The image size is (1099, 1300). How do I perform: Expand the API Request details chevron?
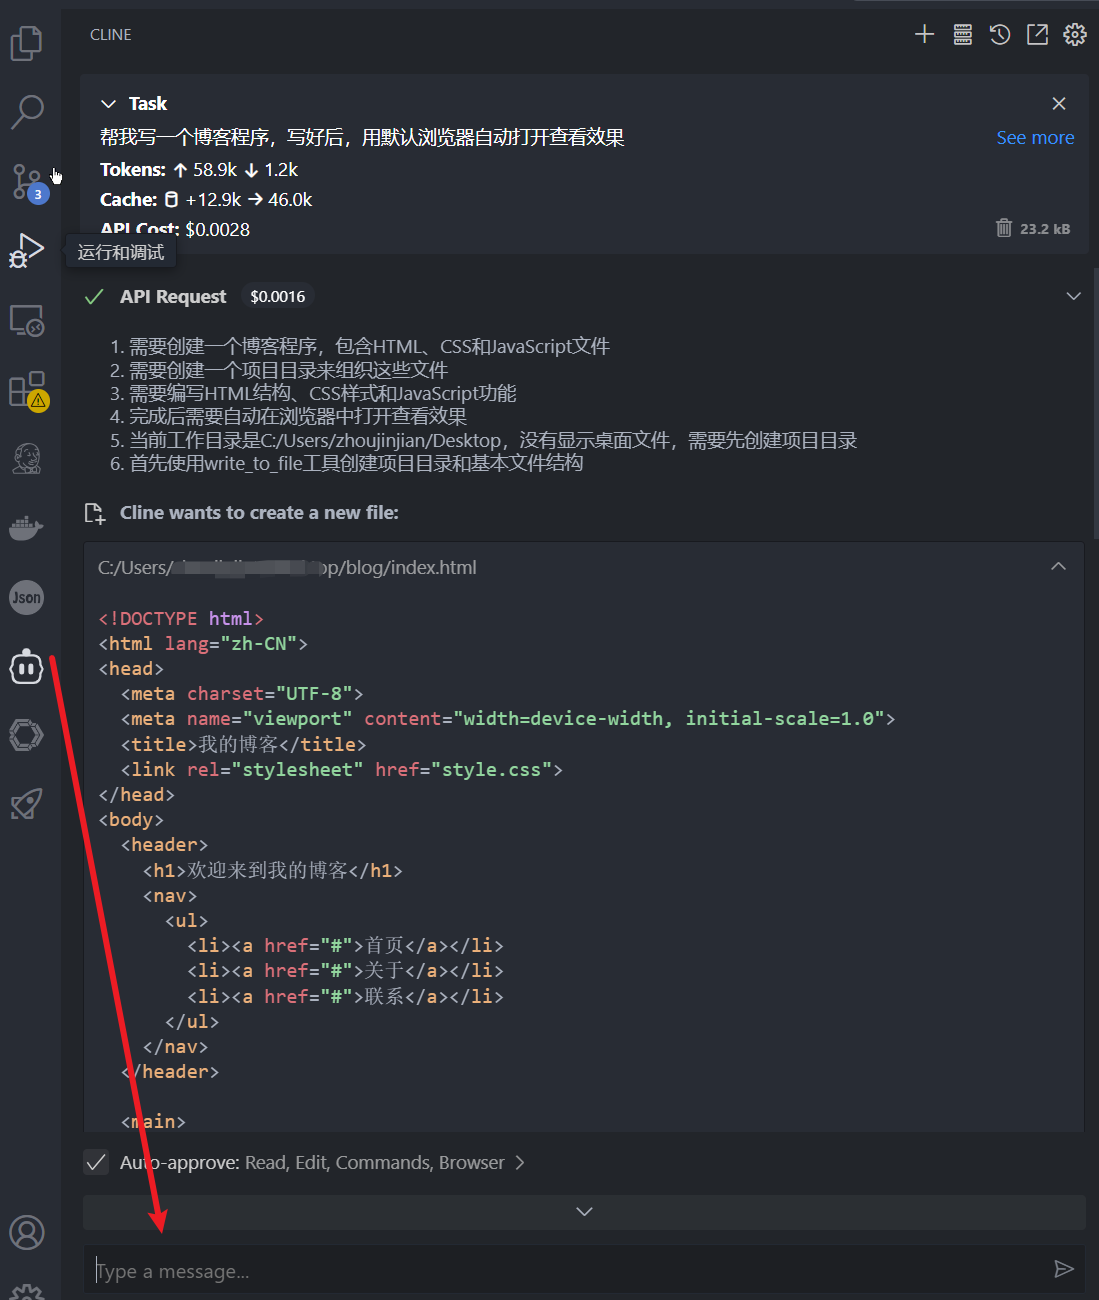coord(1073,296)
